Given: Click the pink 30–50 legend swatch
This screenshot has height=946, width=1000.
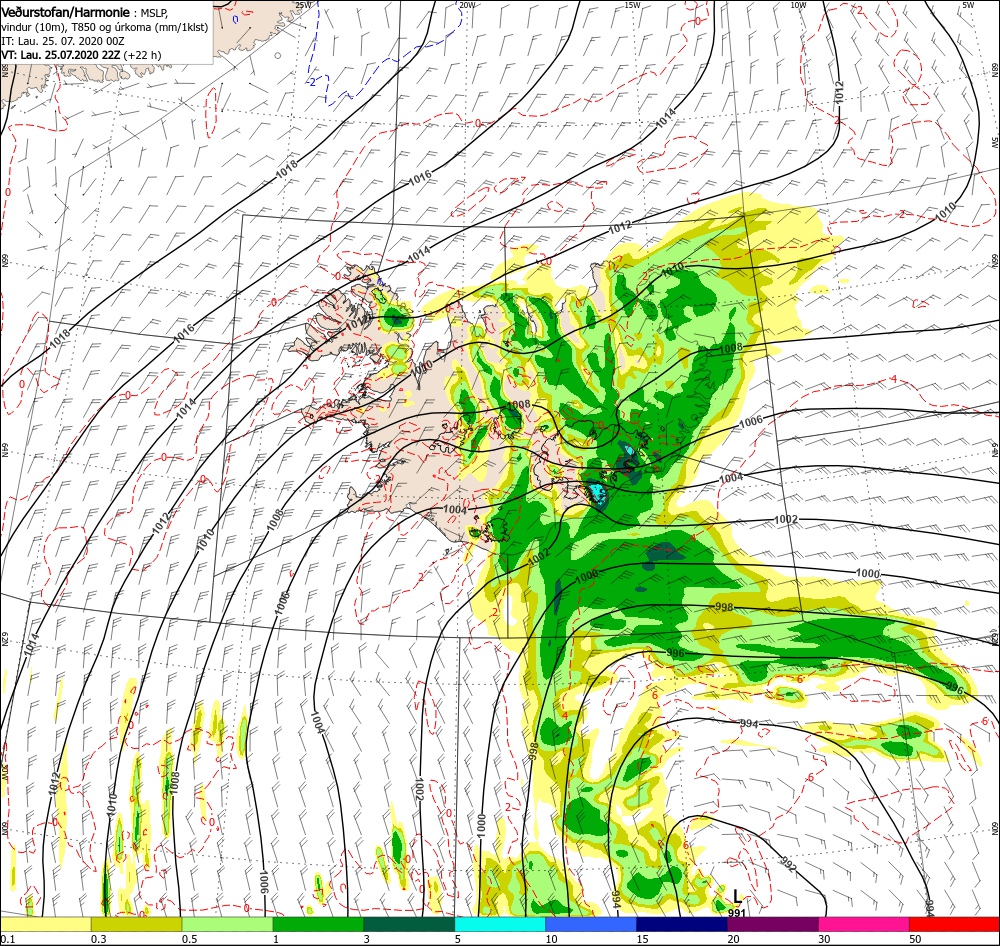Looking at the screenshot, I should tap(864, 924).
